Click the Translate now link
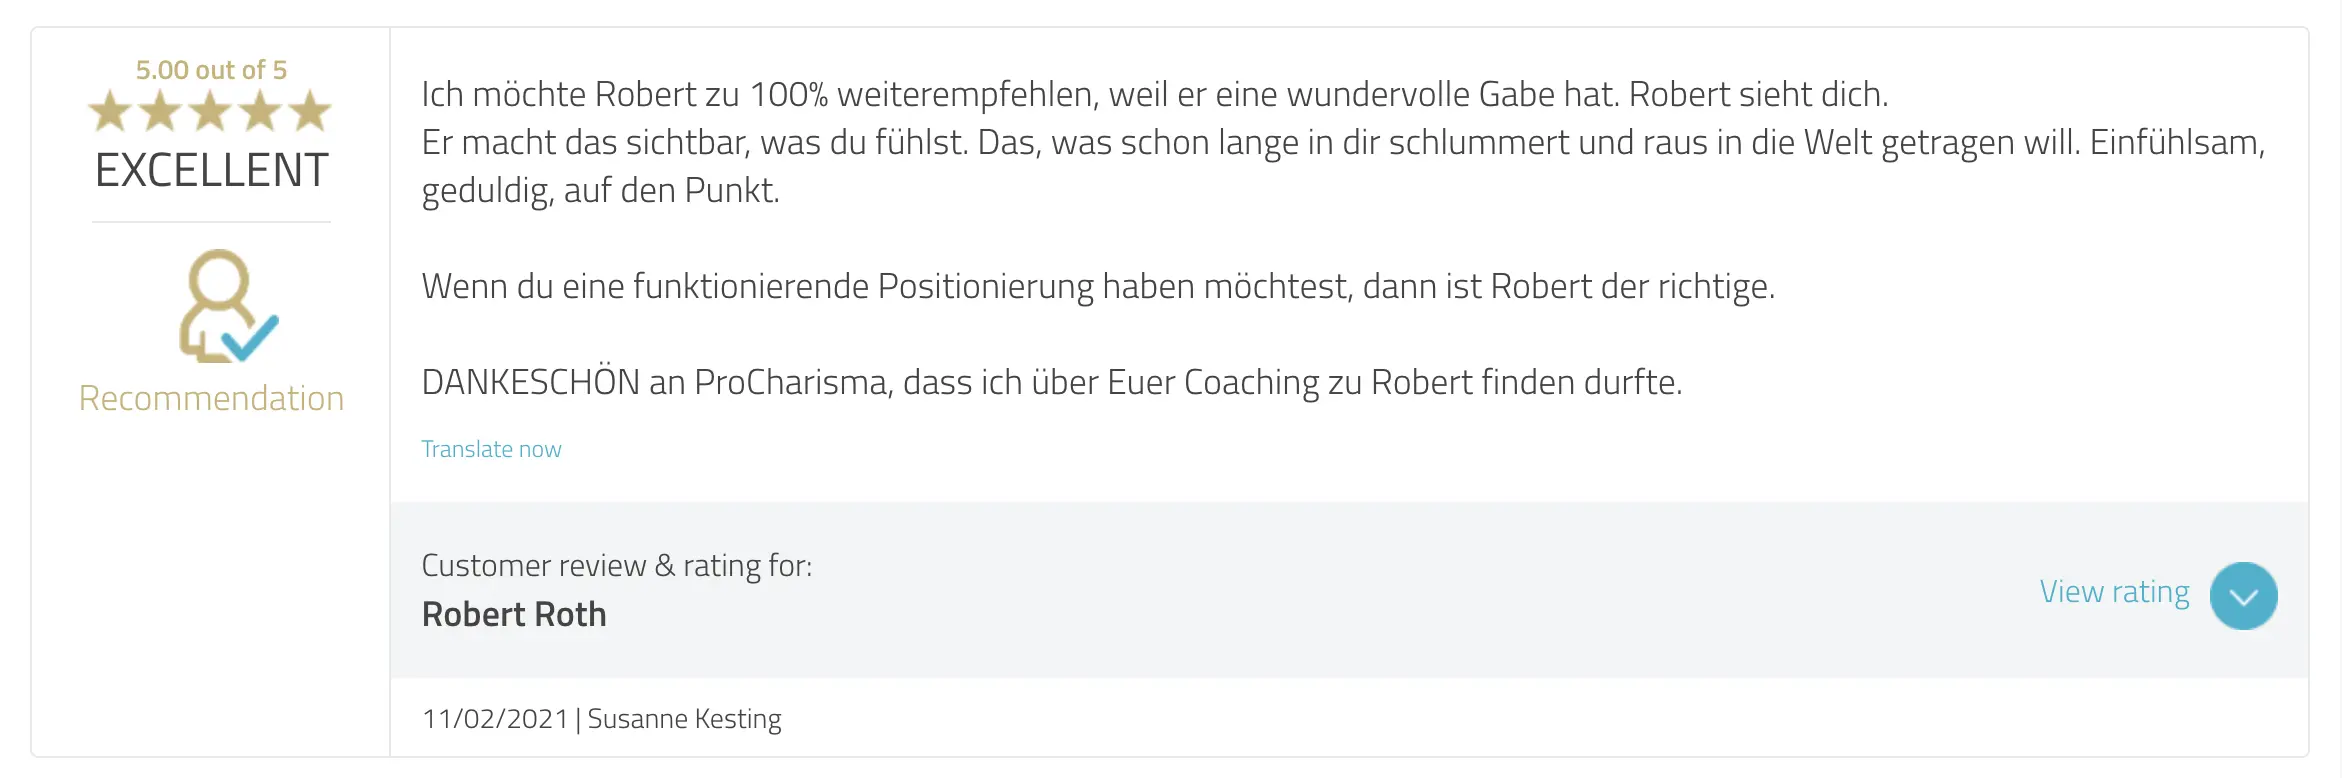 491,449
